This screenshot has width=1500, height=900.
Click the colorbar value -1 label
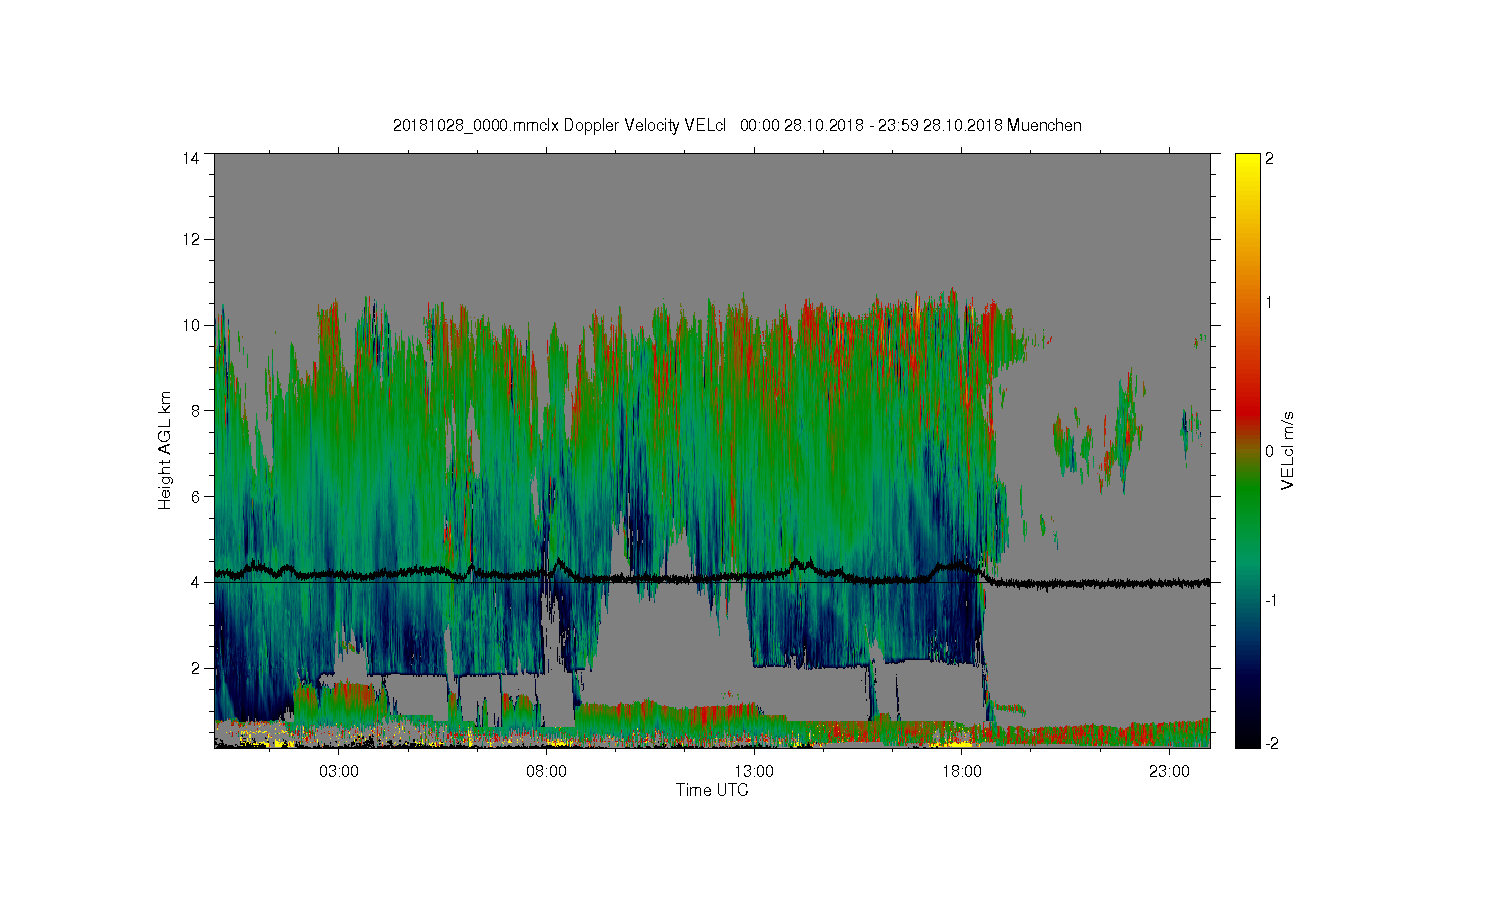[1270, 599]
